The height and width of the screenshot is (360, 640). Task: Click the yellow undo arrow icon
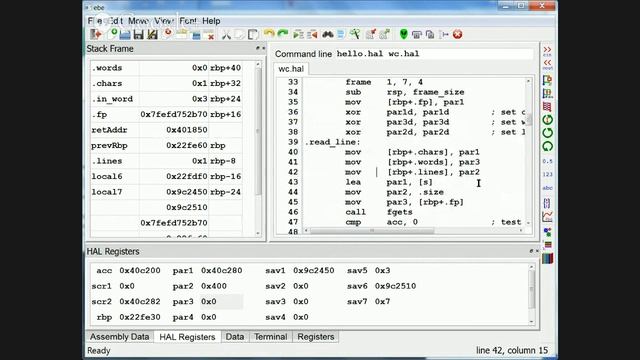[x=269, y=34]
